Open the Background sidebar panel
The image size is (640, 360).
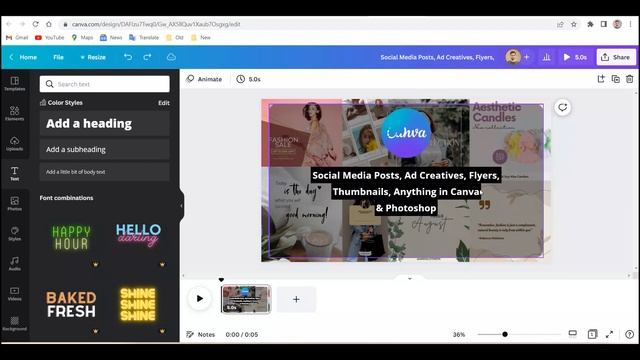pos(15,323)
